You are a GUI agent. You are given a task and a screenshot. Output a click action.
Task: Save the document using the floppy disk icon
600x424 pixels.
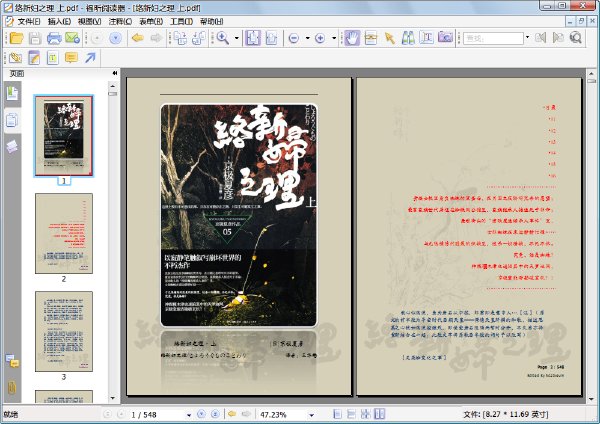click(35, 38)
